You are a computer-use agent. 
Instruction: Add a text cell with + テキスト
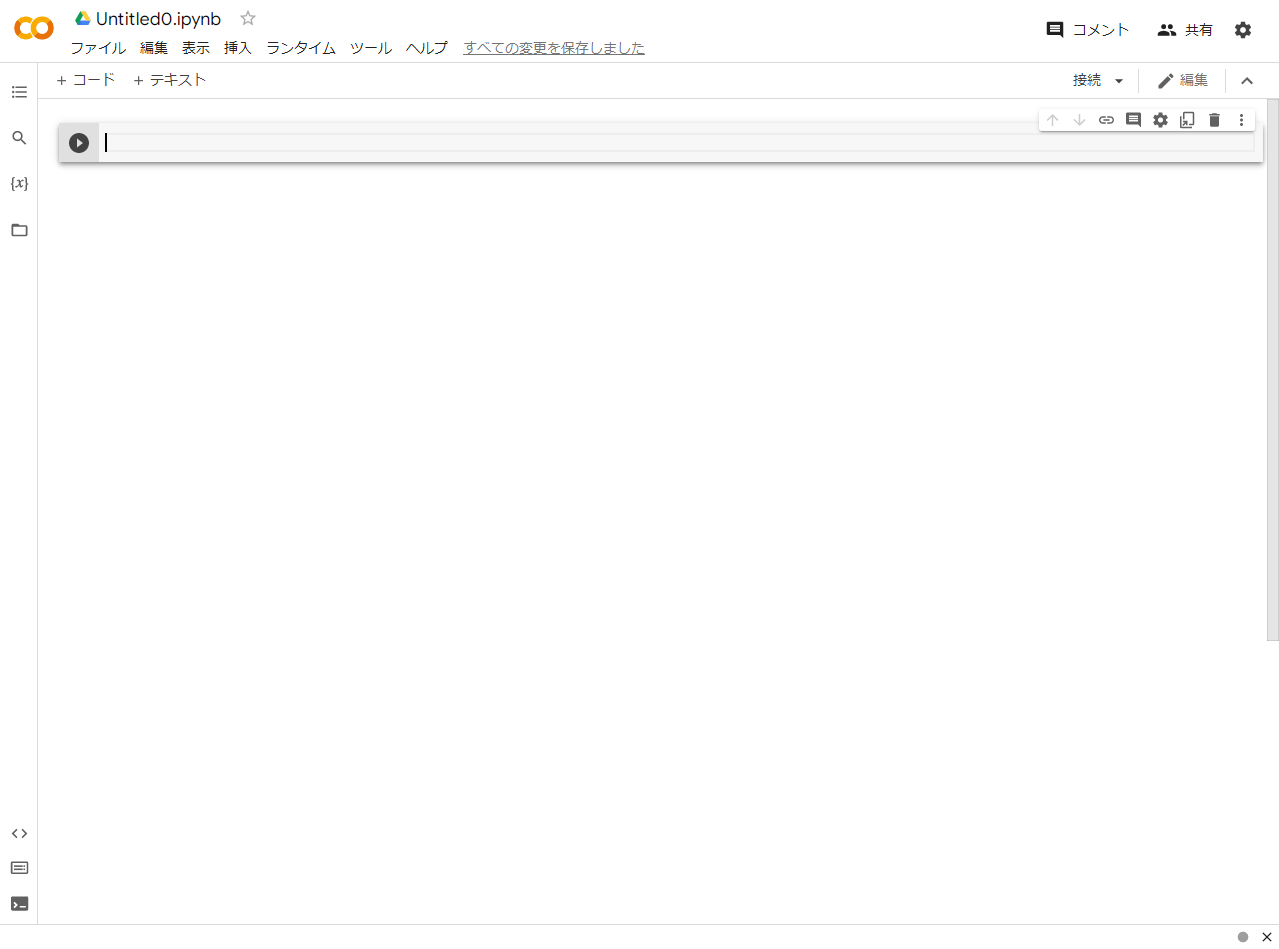[x=170, y=80]
